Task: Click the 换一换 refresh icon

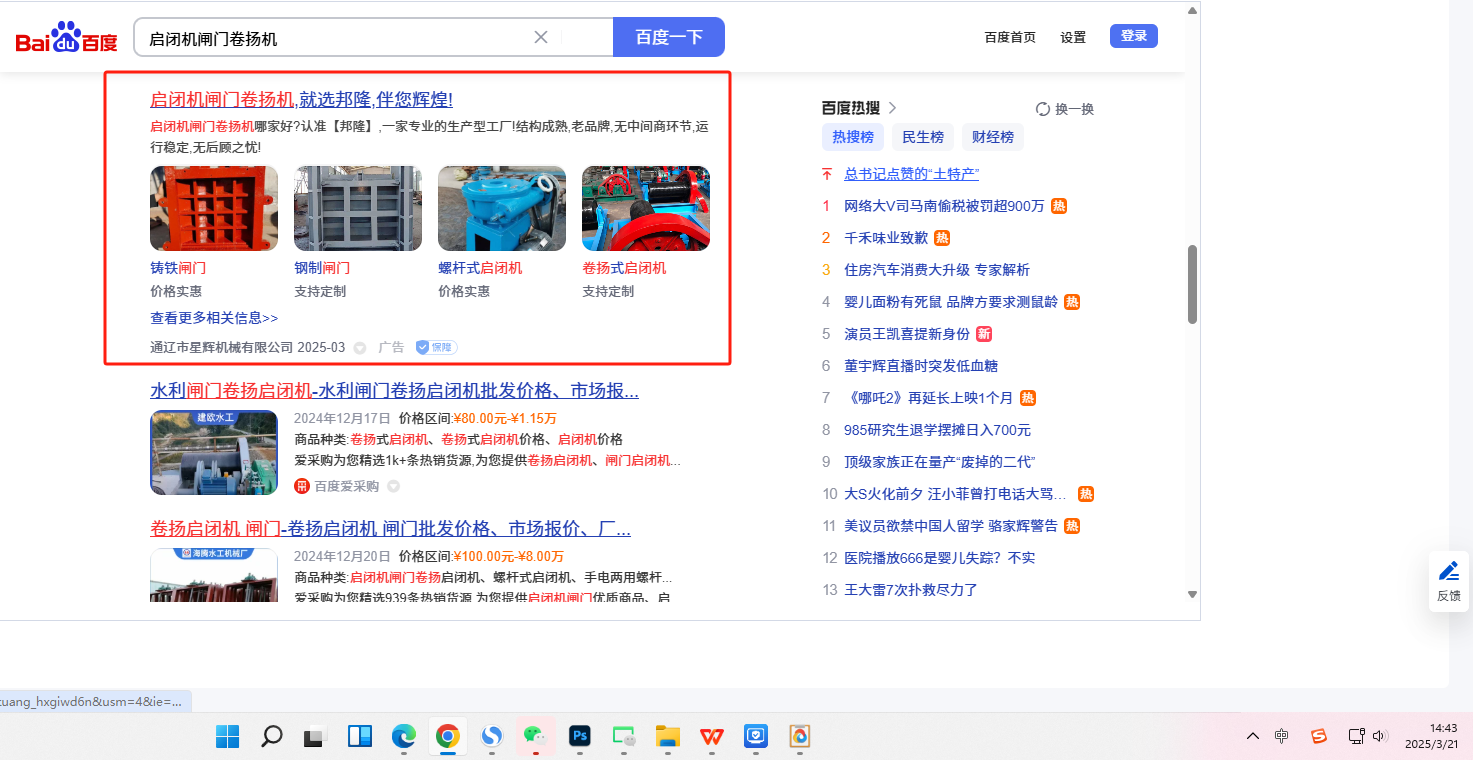Action: point(1043,109)
